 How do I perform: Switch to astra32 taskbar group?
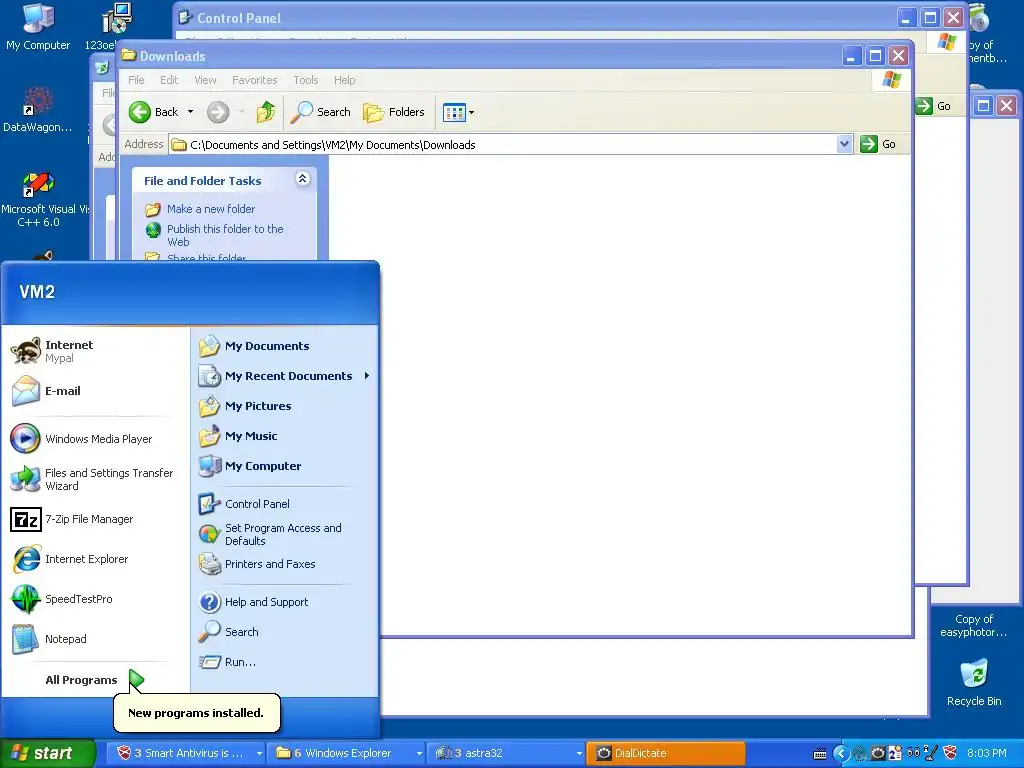[505, 753]
